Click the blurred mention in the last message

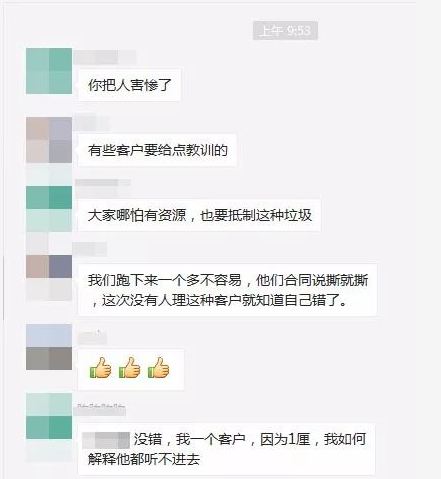pyautogui.click(x=106, y=440)
